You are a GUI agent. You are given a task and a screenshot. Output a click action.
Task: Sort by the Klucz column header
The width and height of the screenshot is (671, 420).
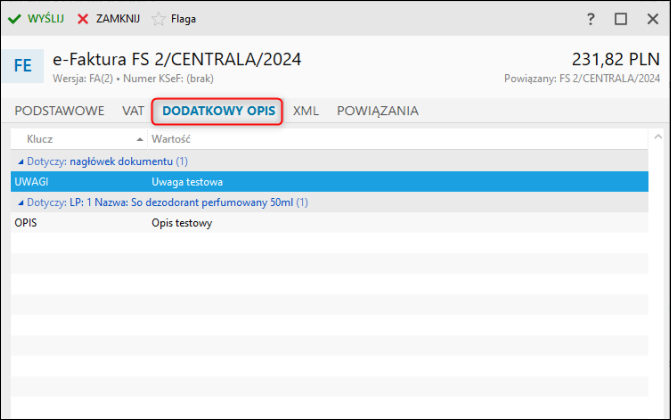point(41,139)
